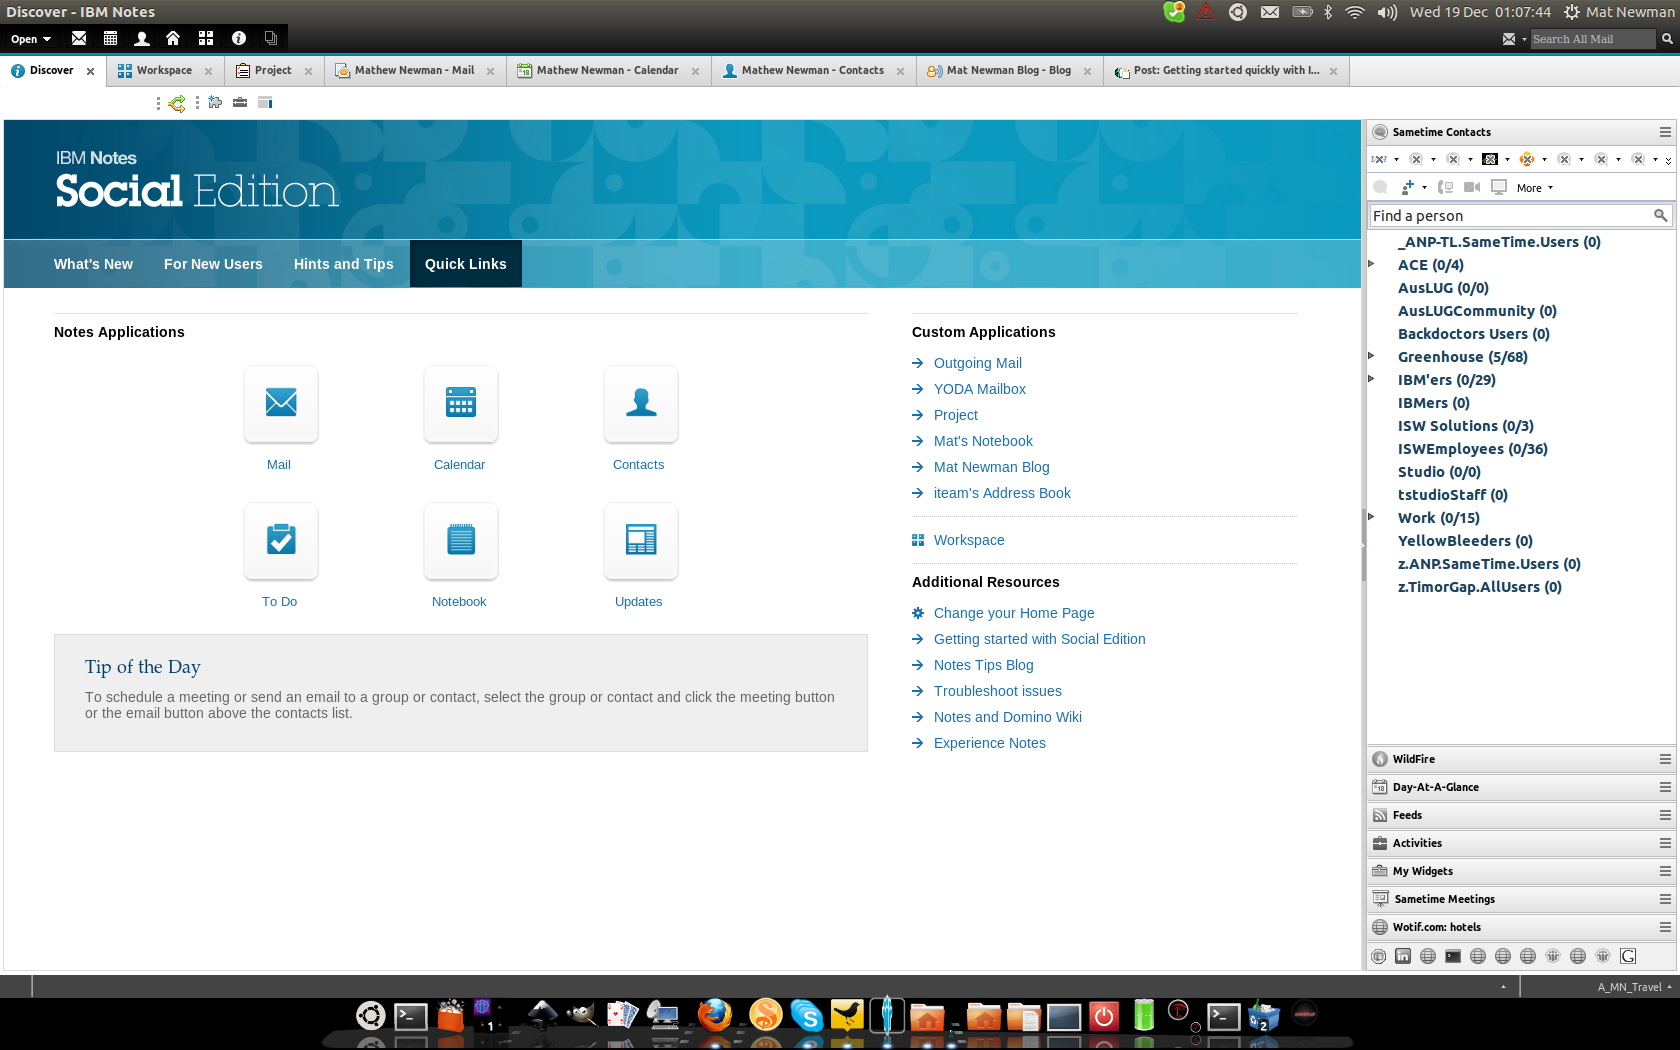Click the Troubleshoot issues link
This screenshot has width=1680, height=1050.
(x=997, y=691)
